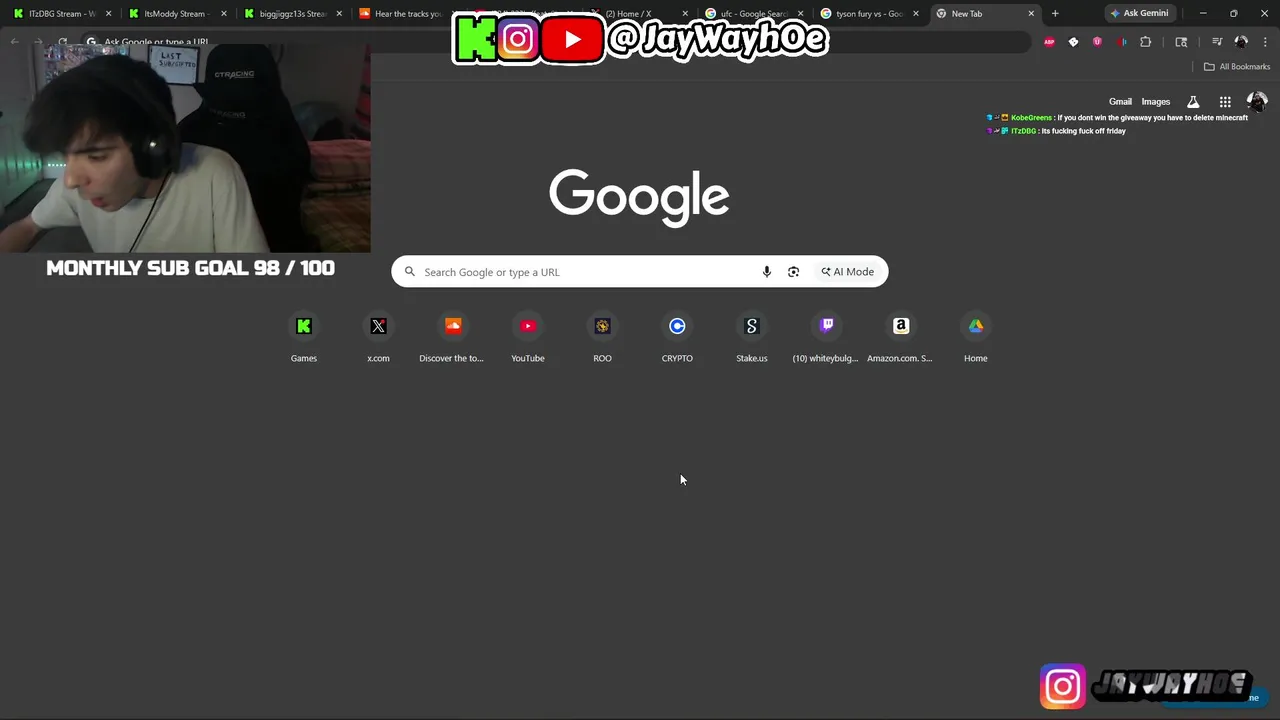Click the Ask Gemini button

pos(1139,14)
